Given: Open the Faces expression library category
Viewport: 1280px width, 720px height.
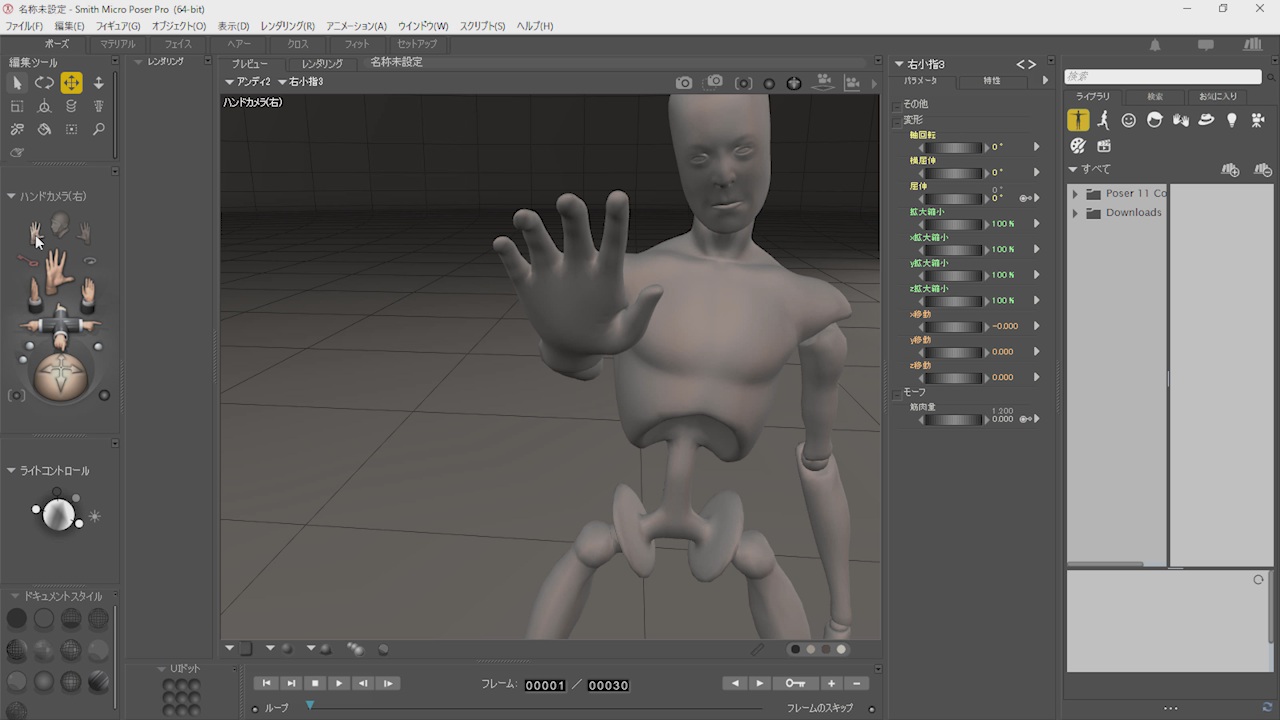Looking at the screenshot, I should tap(1129, 120).
